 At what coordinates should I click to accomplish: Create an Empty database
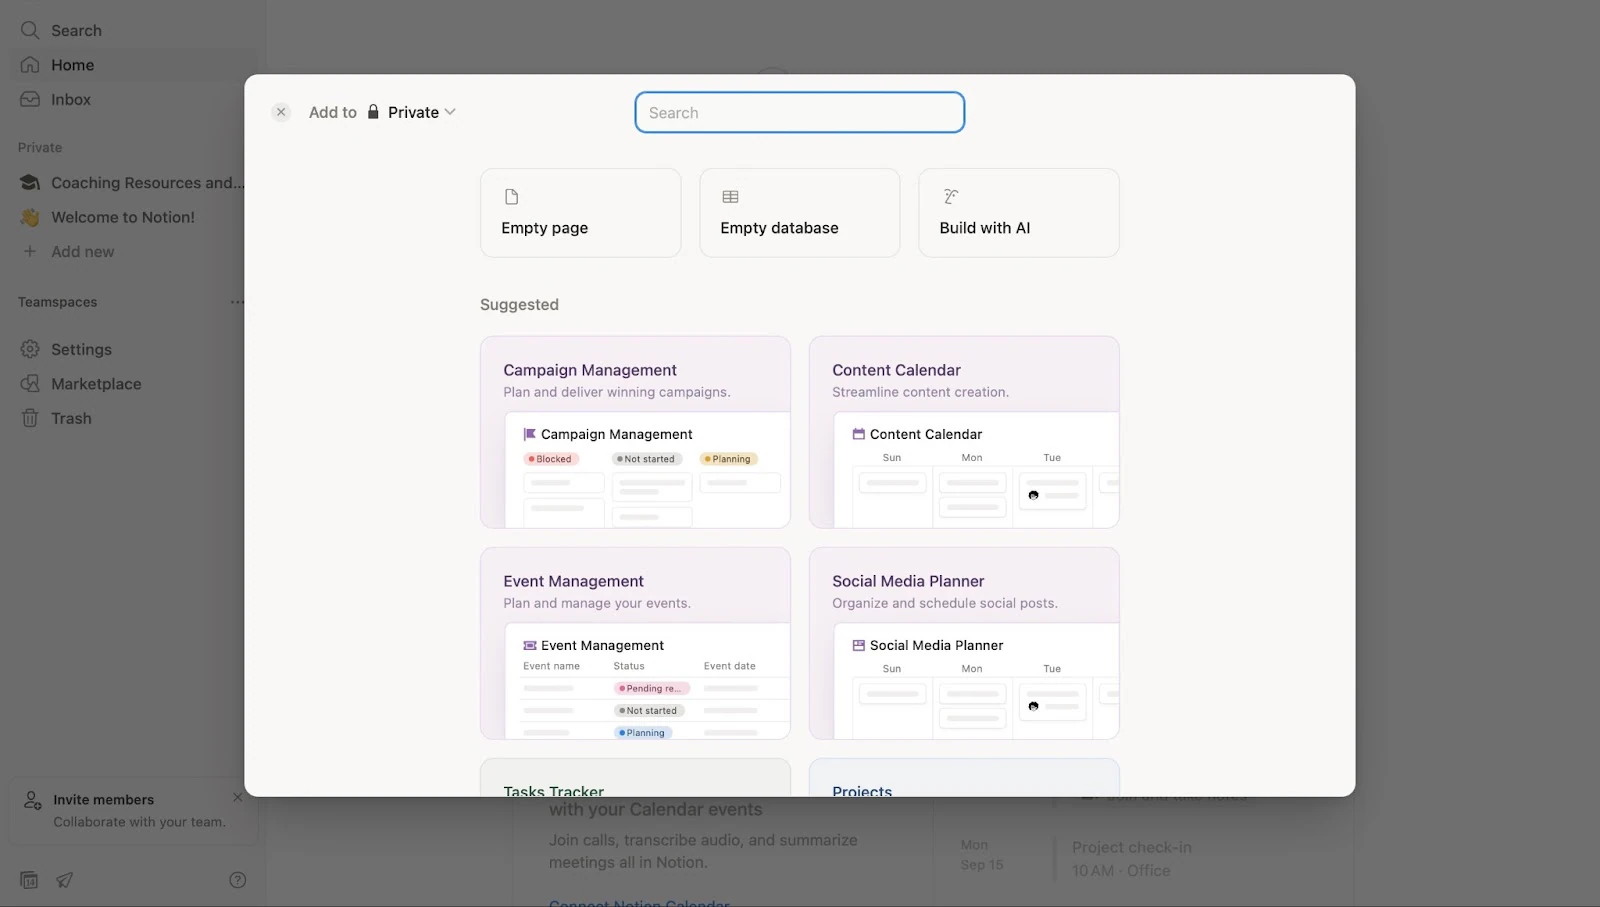point(799,213)
